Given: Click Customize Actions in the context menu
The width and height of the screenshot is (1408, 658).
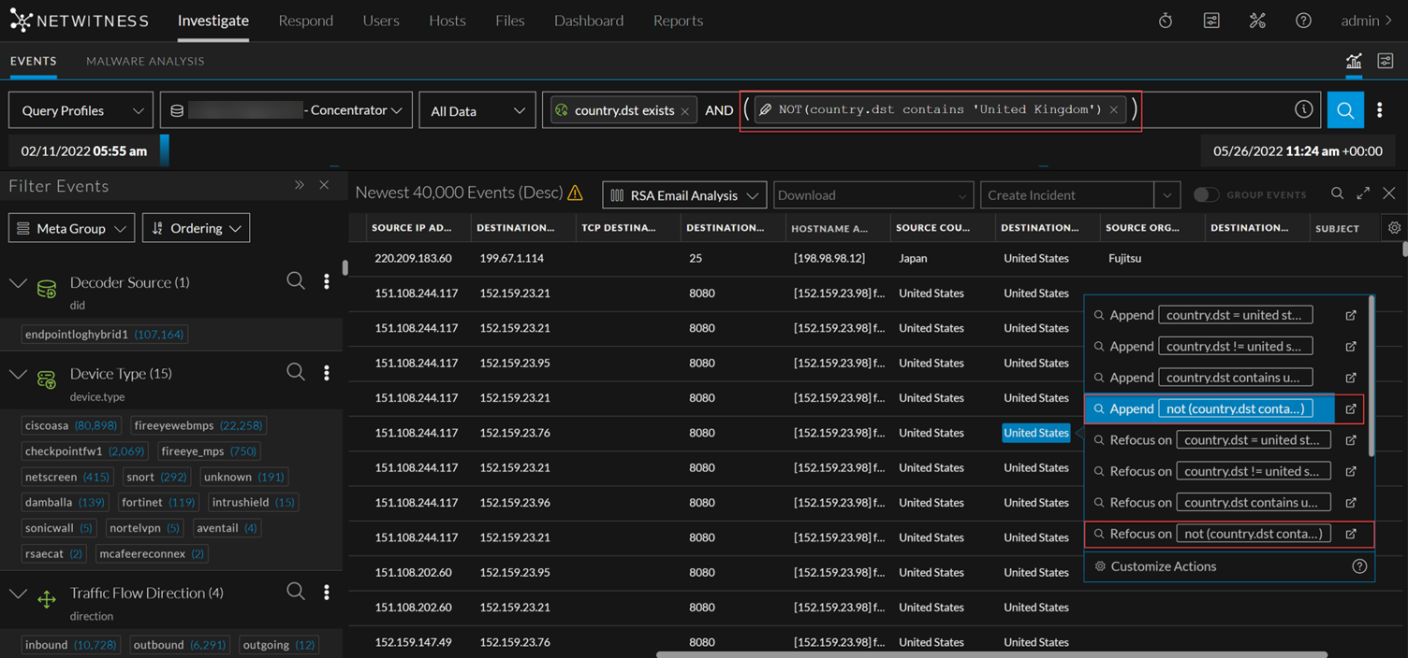Looking at the screenshot, I should click(x=1162, y=566).
